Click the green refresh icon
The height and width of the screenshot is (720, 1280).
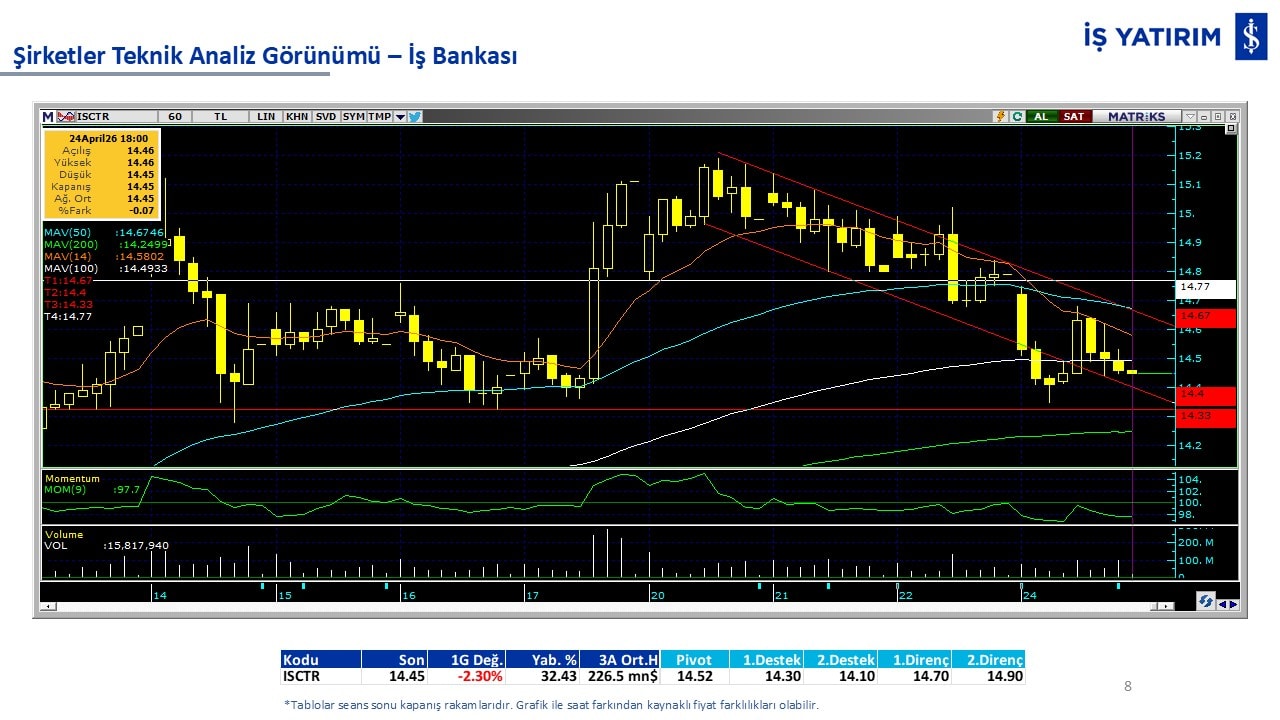pos(1017,116)
